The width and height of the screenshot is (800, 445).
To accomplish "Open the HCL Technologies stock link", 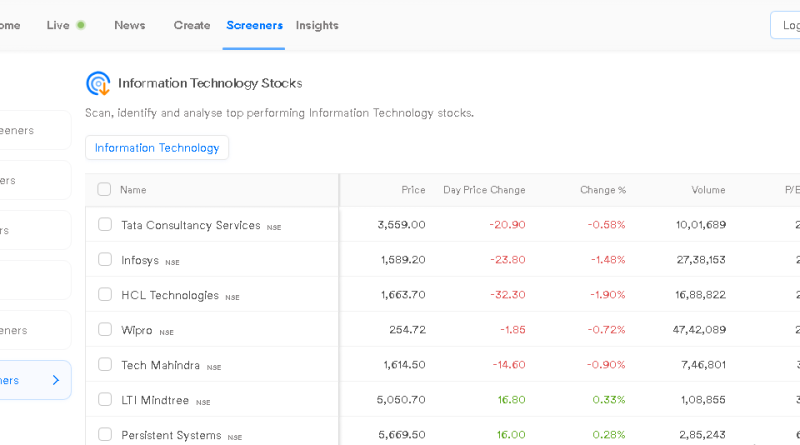I will [170, 295].
